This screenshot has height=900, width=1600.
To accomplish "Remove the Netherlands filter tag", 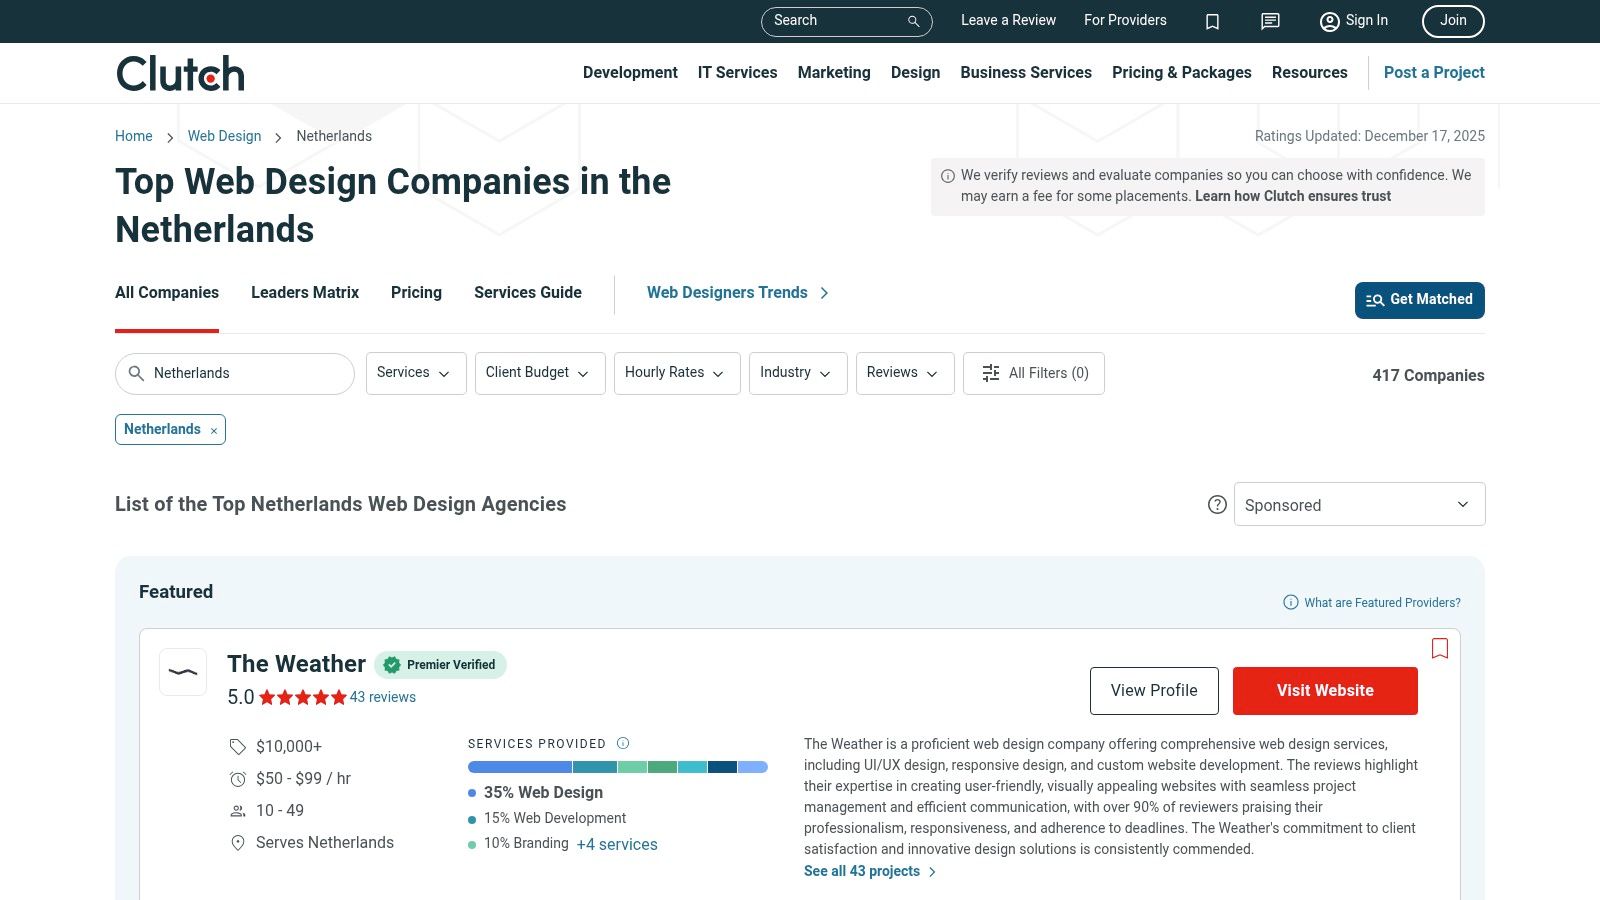I will point(214,431).
